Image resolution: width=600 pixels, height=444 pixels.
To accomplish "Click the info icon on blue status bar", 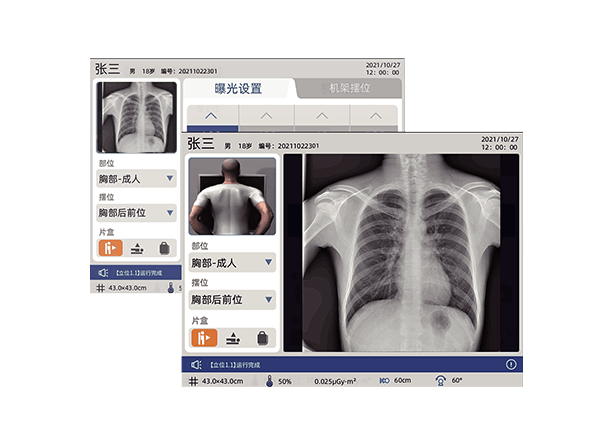I will 511,365.
